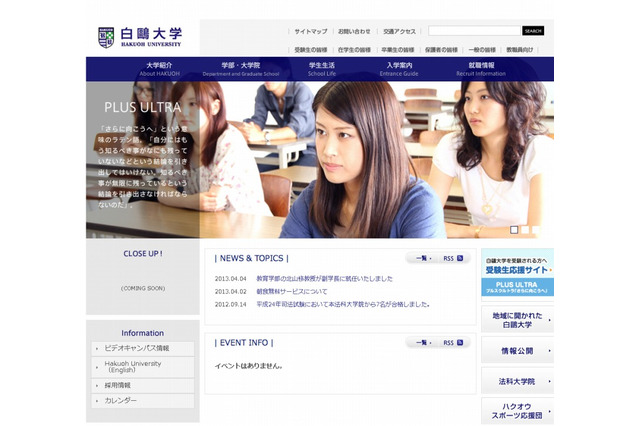Click the CLOSE UP! heading

tap(143, 253)
